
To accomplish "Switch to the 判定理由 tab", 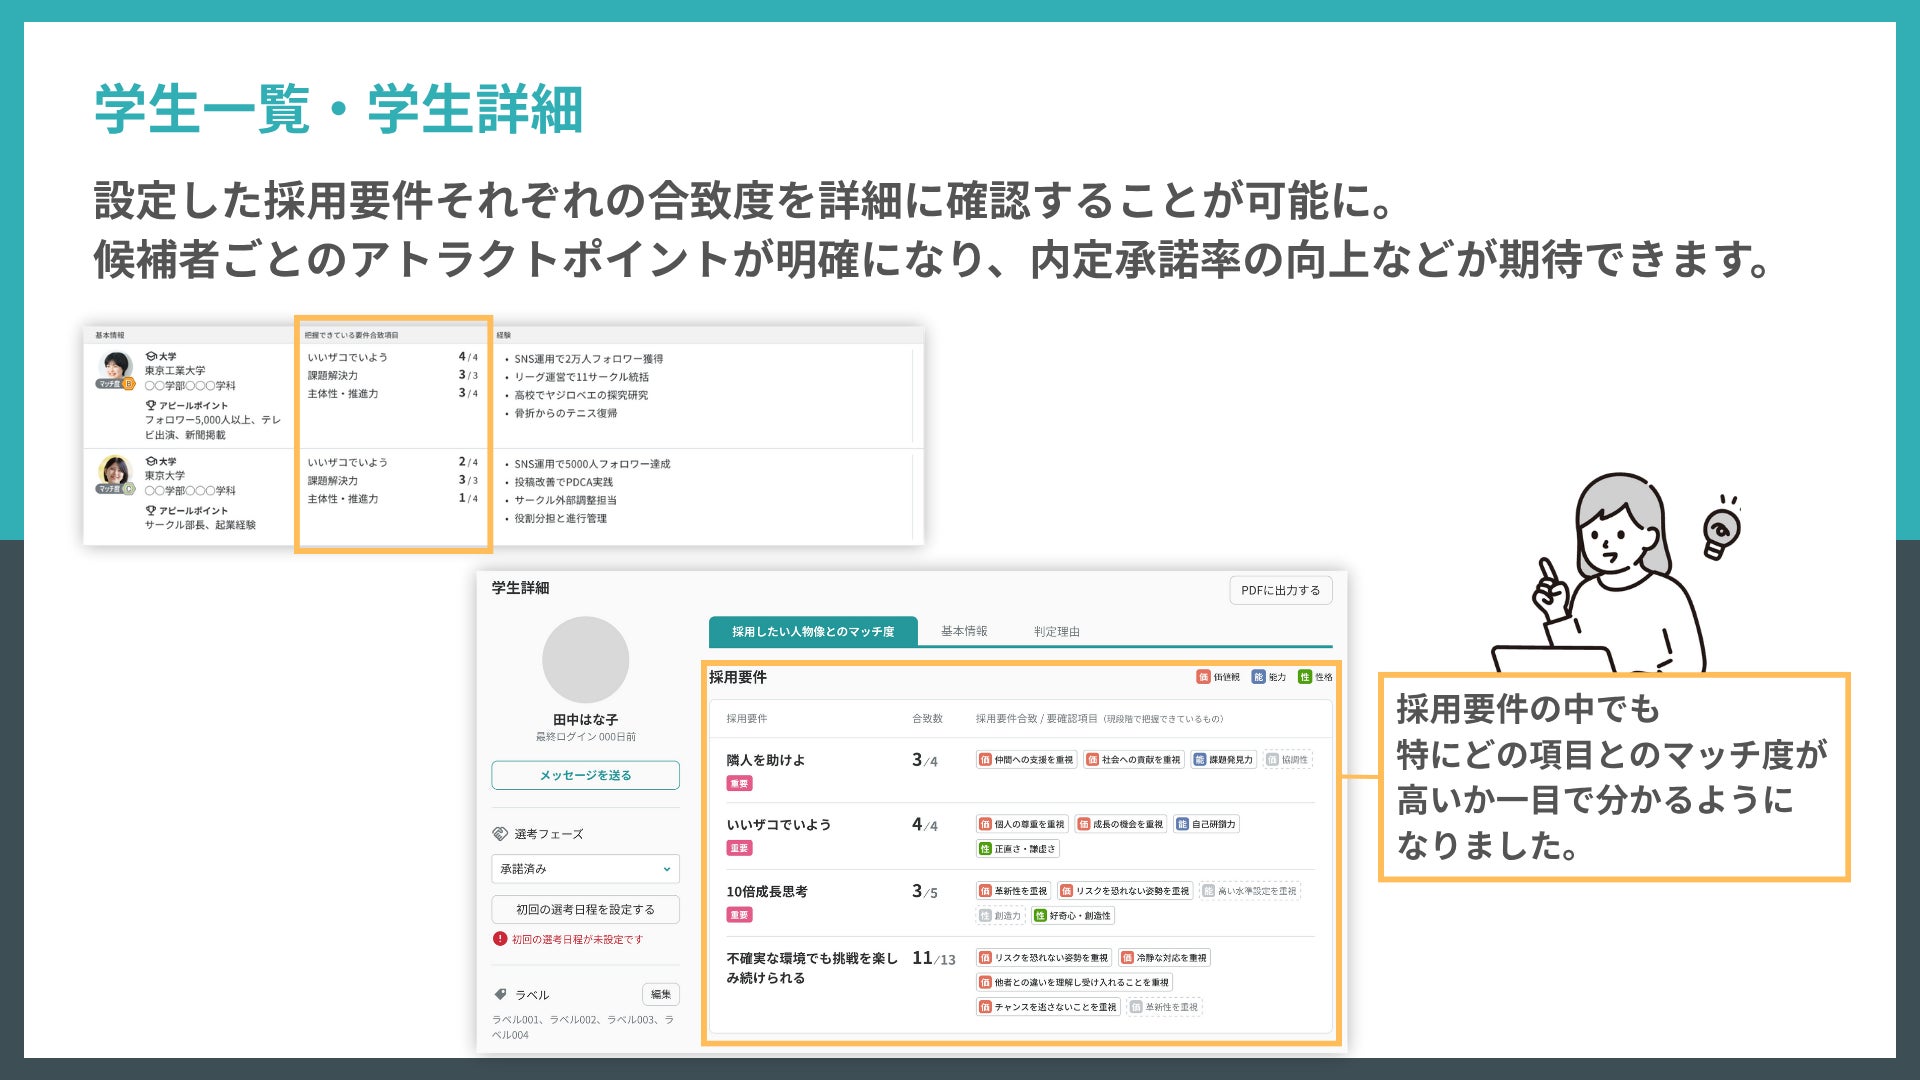I will tap(1056, 631).
